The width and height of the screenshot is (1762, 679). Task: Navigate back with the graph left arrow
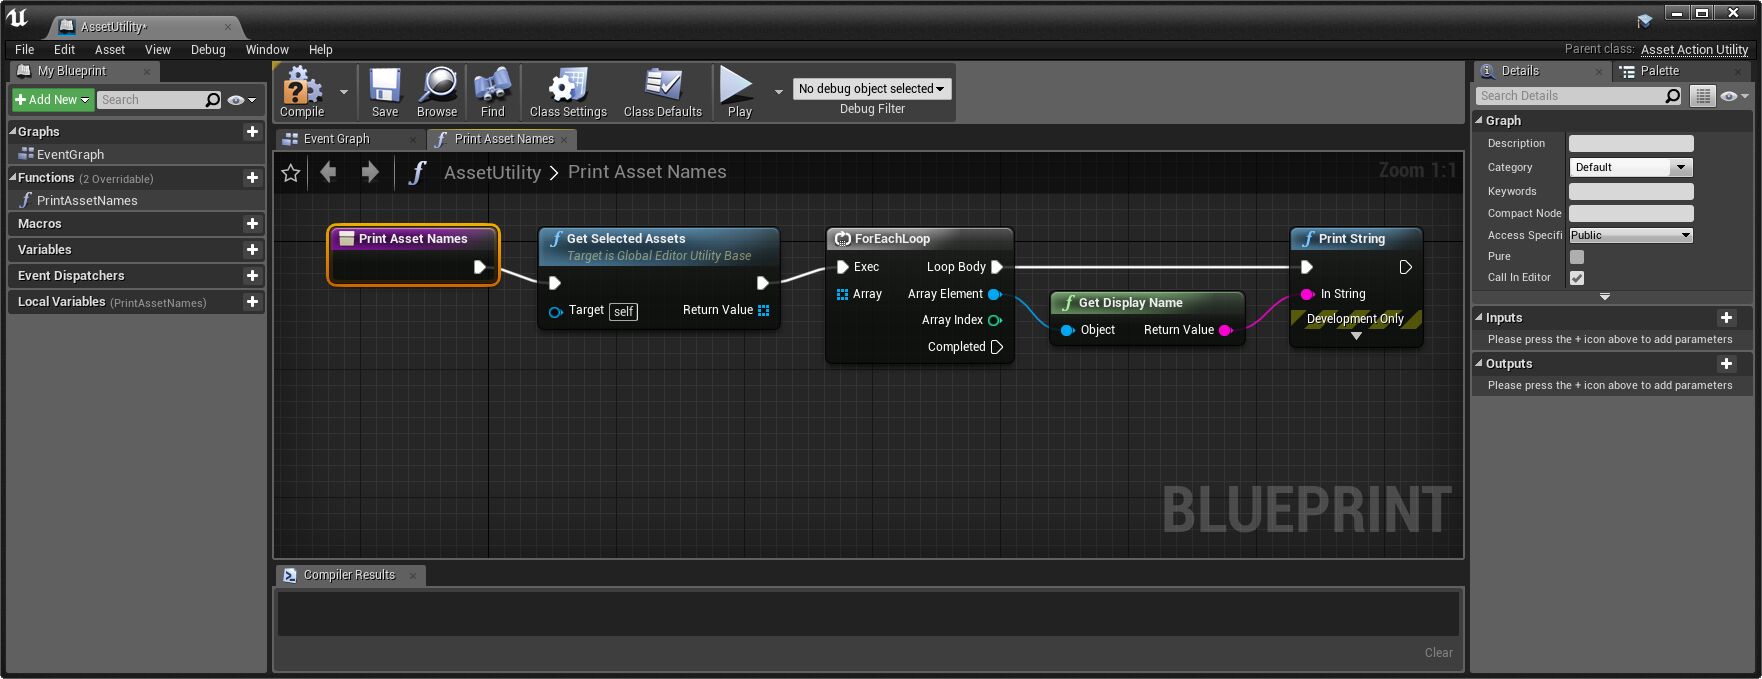tap(328, 172)
